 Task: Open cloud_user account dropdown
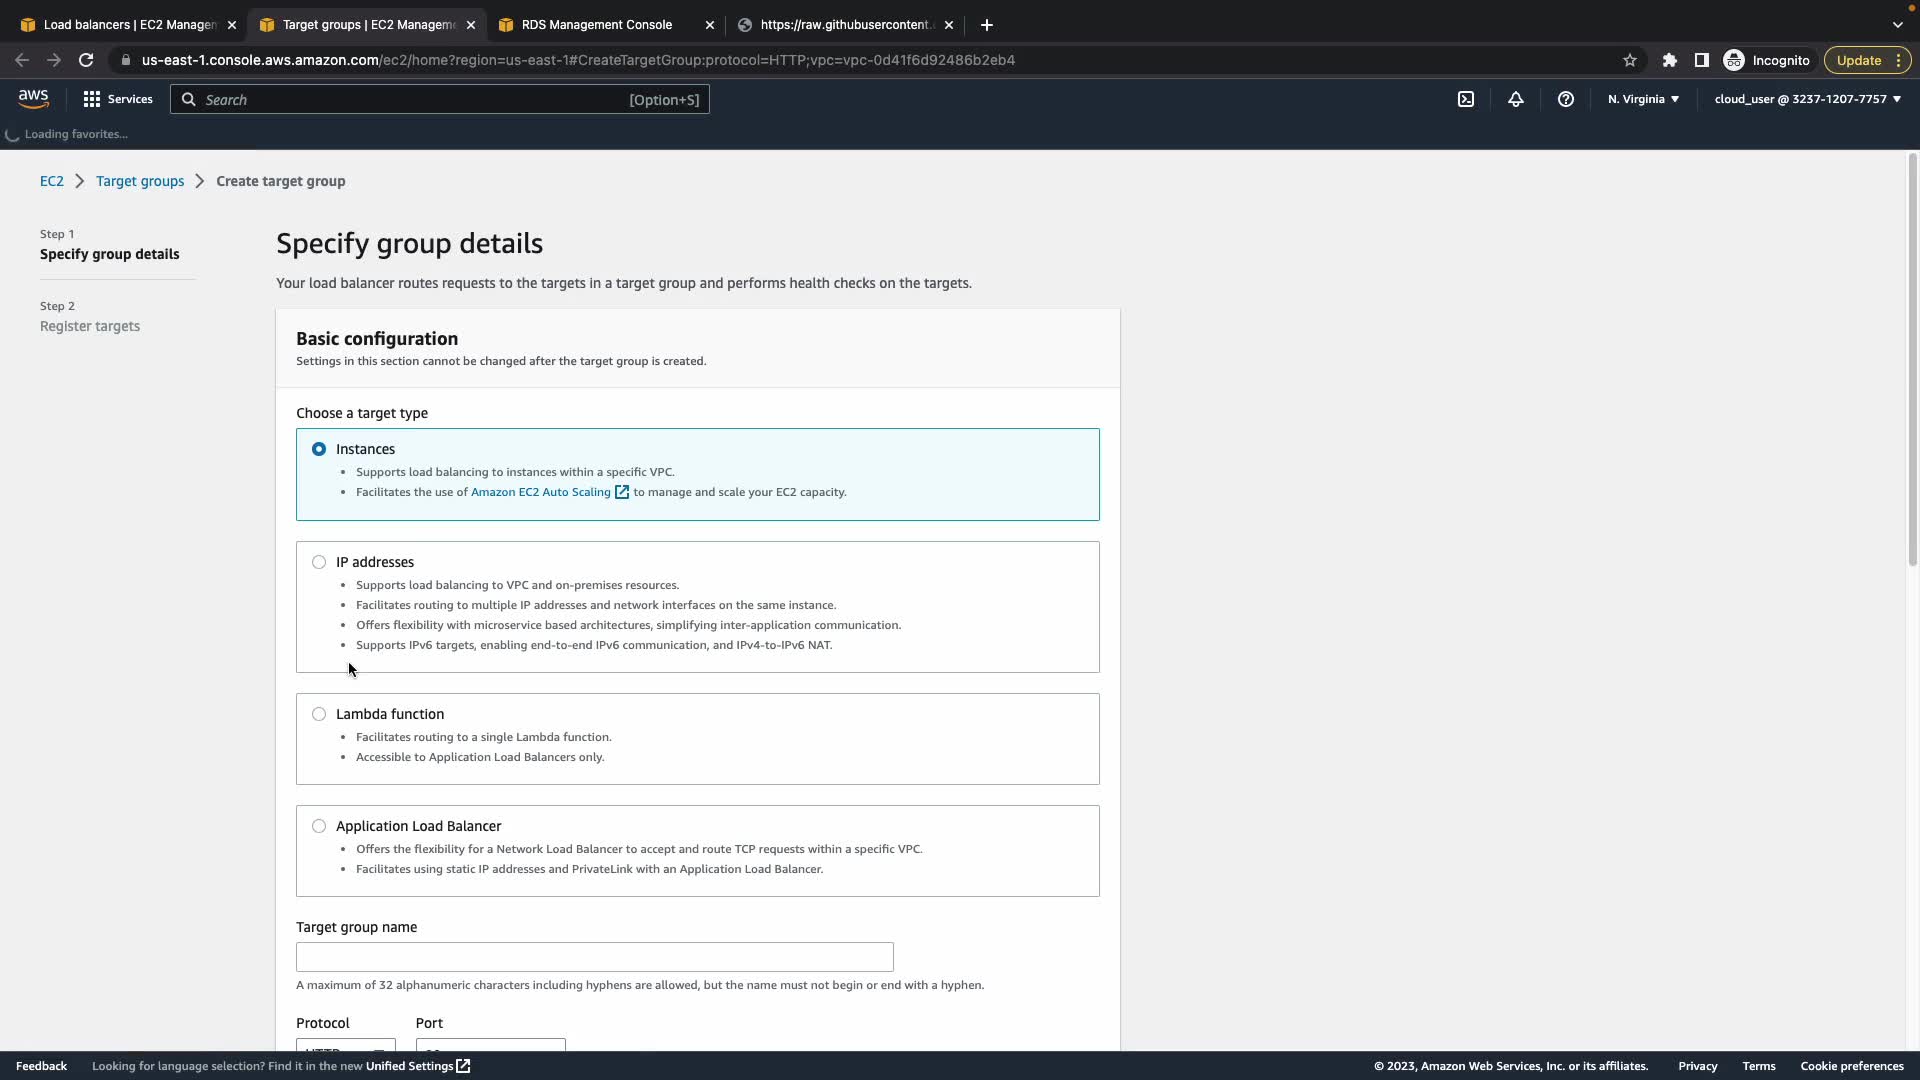(x=1807, y=99)
